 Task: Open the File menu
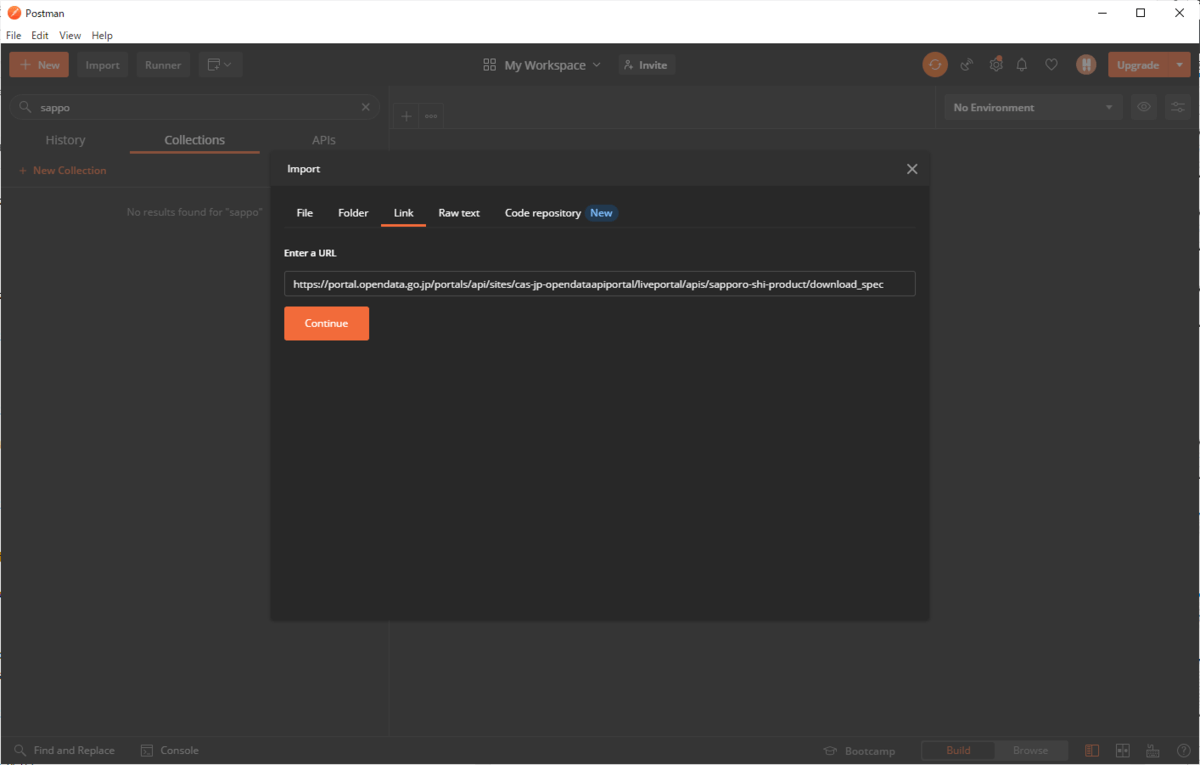pos(14,35)
